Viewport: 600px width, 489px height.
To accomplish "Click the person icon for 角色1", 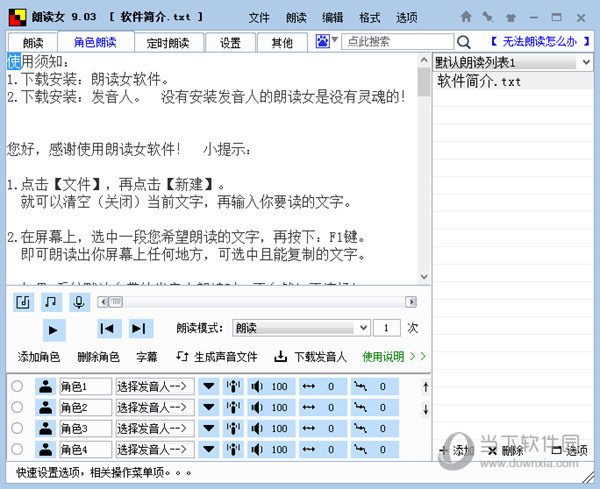I will [46, 386].
